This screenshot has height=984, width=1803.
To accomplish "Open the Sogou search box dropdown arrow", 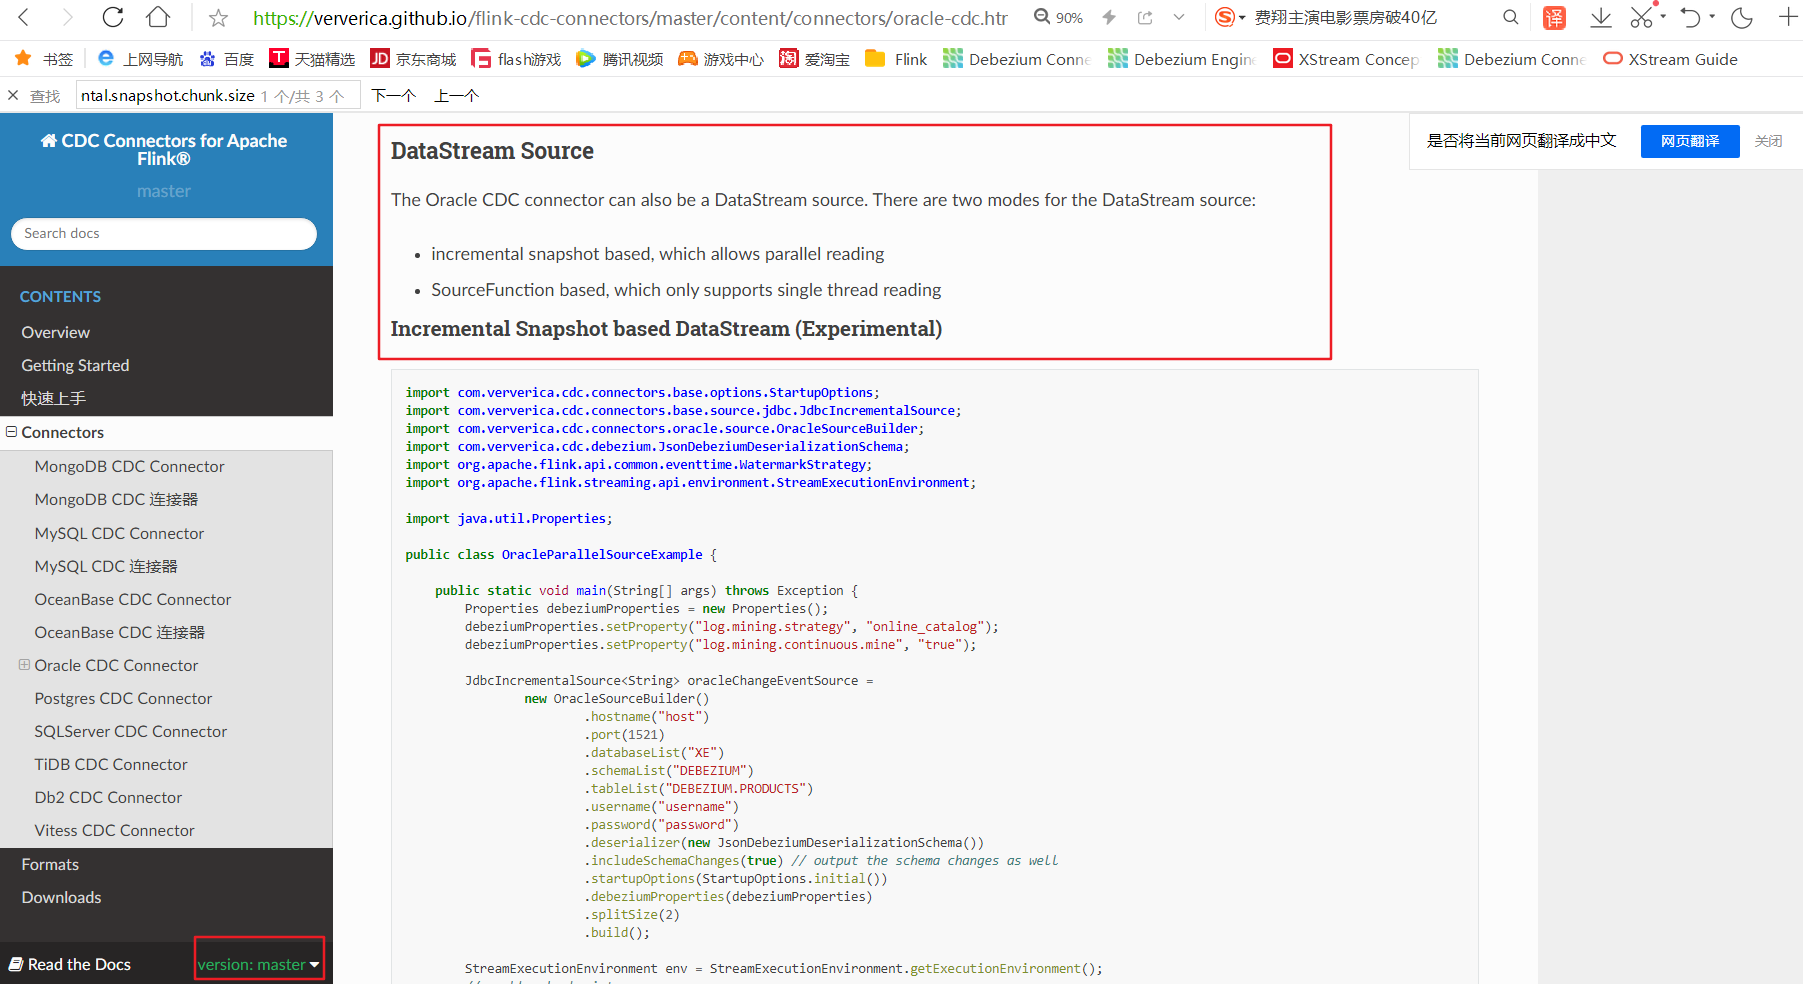I will (1242, 17).
